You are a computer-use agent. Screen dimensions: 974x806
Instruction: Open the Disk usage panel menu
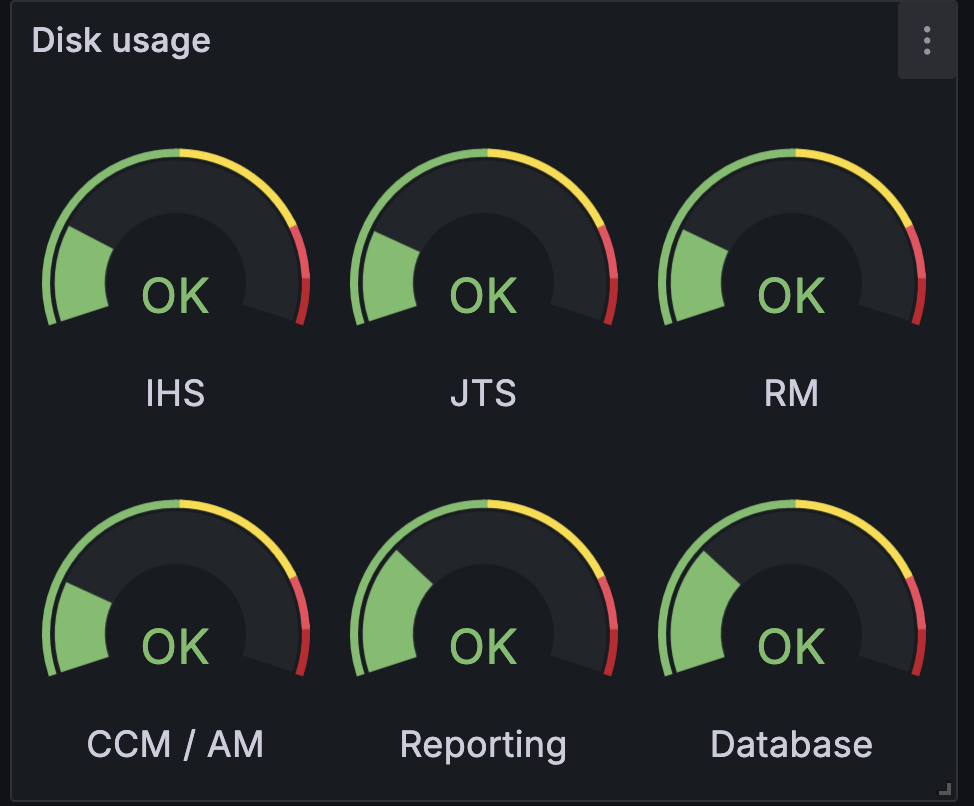(x=927, y=41)
